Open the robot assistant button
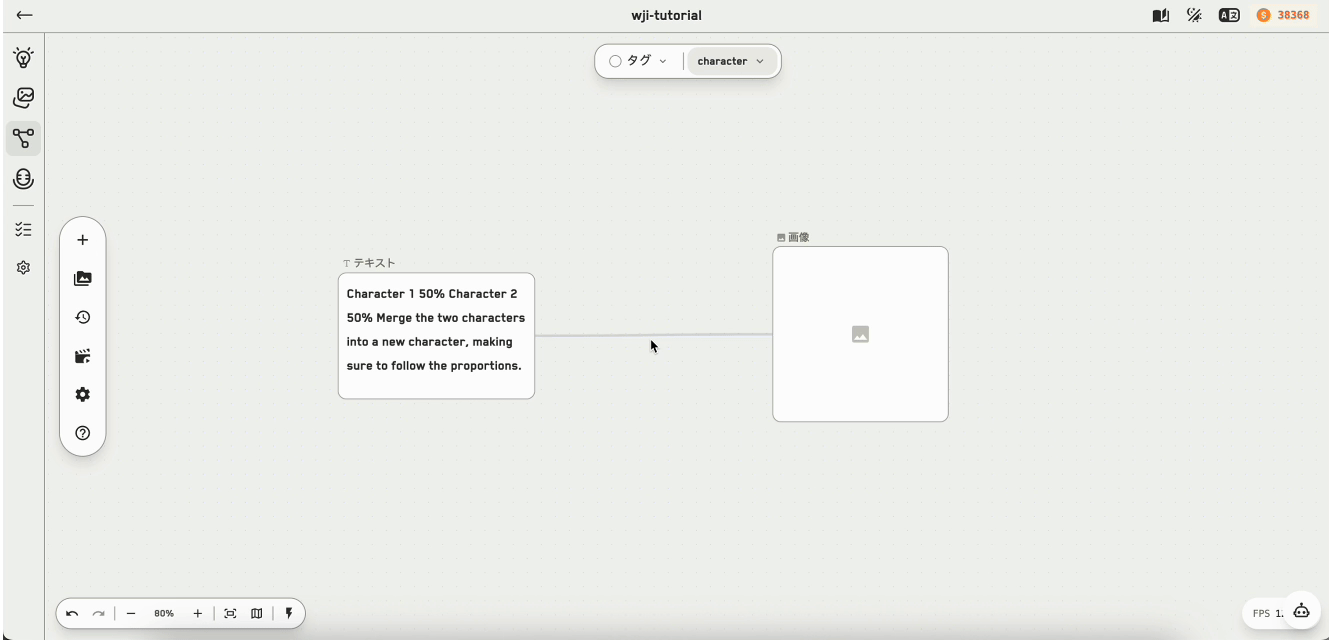This screenshot has height=640, width=1332. point(1301,611)
